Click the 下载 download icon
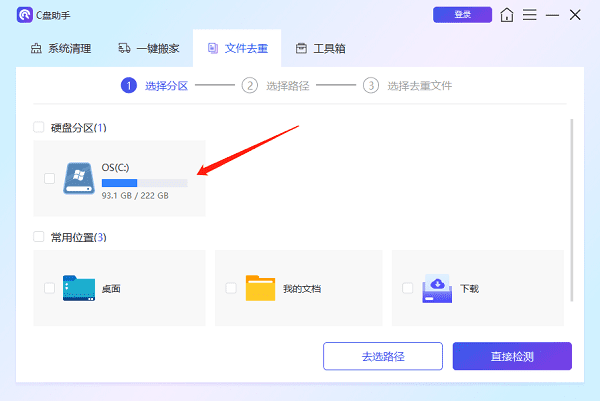The image size is (600, 401). (438, 288)
